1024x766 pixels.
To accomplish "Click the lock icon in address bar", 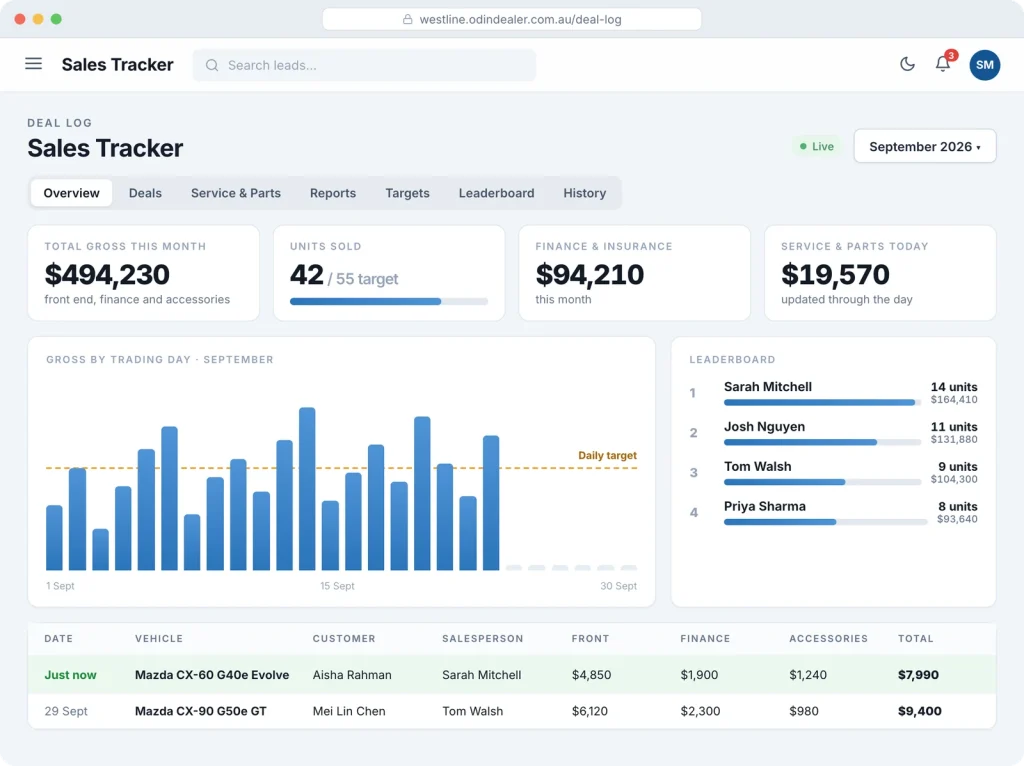I will point(408,20).
